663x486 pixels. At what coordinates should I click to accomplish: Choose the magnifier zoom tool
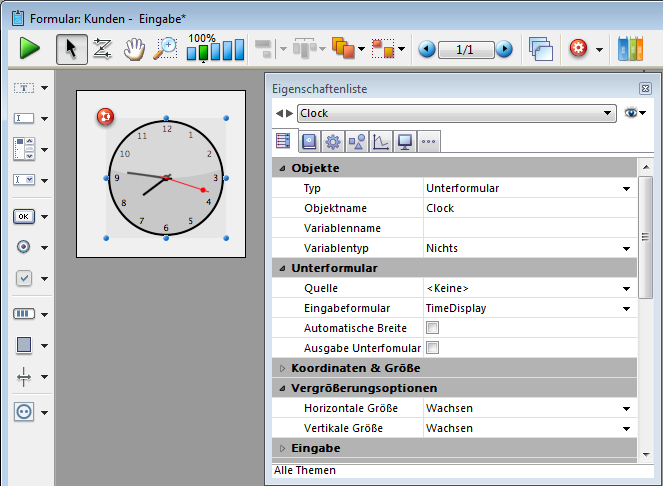[x=165, y=48]
